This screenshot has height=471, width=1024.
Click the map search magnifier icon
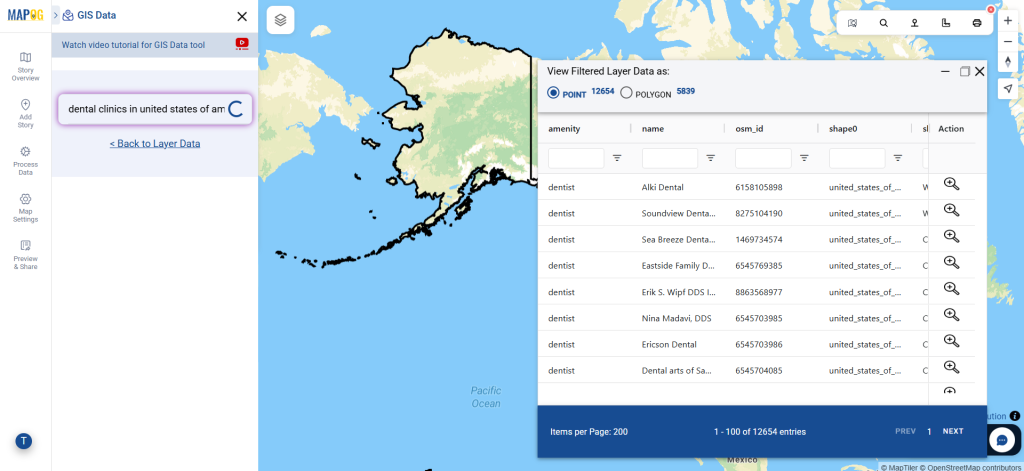coord(883,22)
